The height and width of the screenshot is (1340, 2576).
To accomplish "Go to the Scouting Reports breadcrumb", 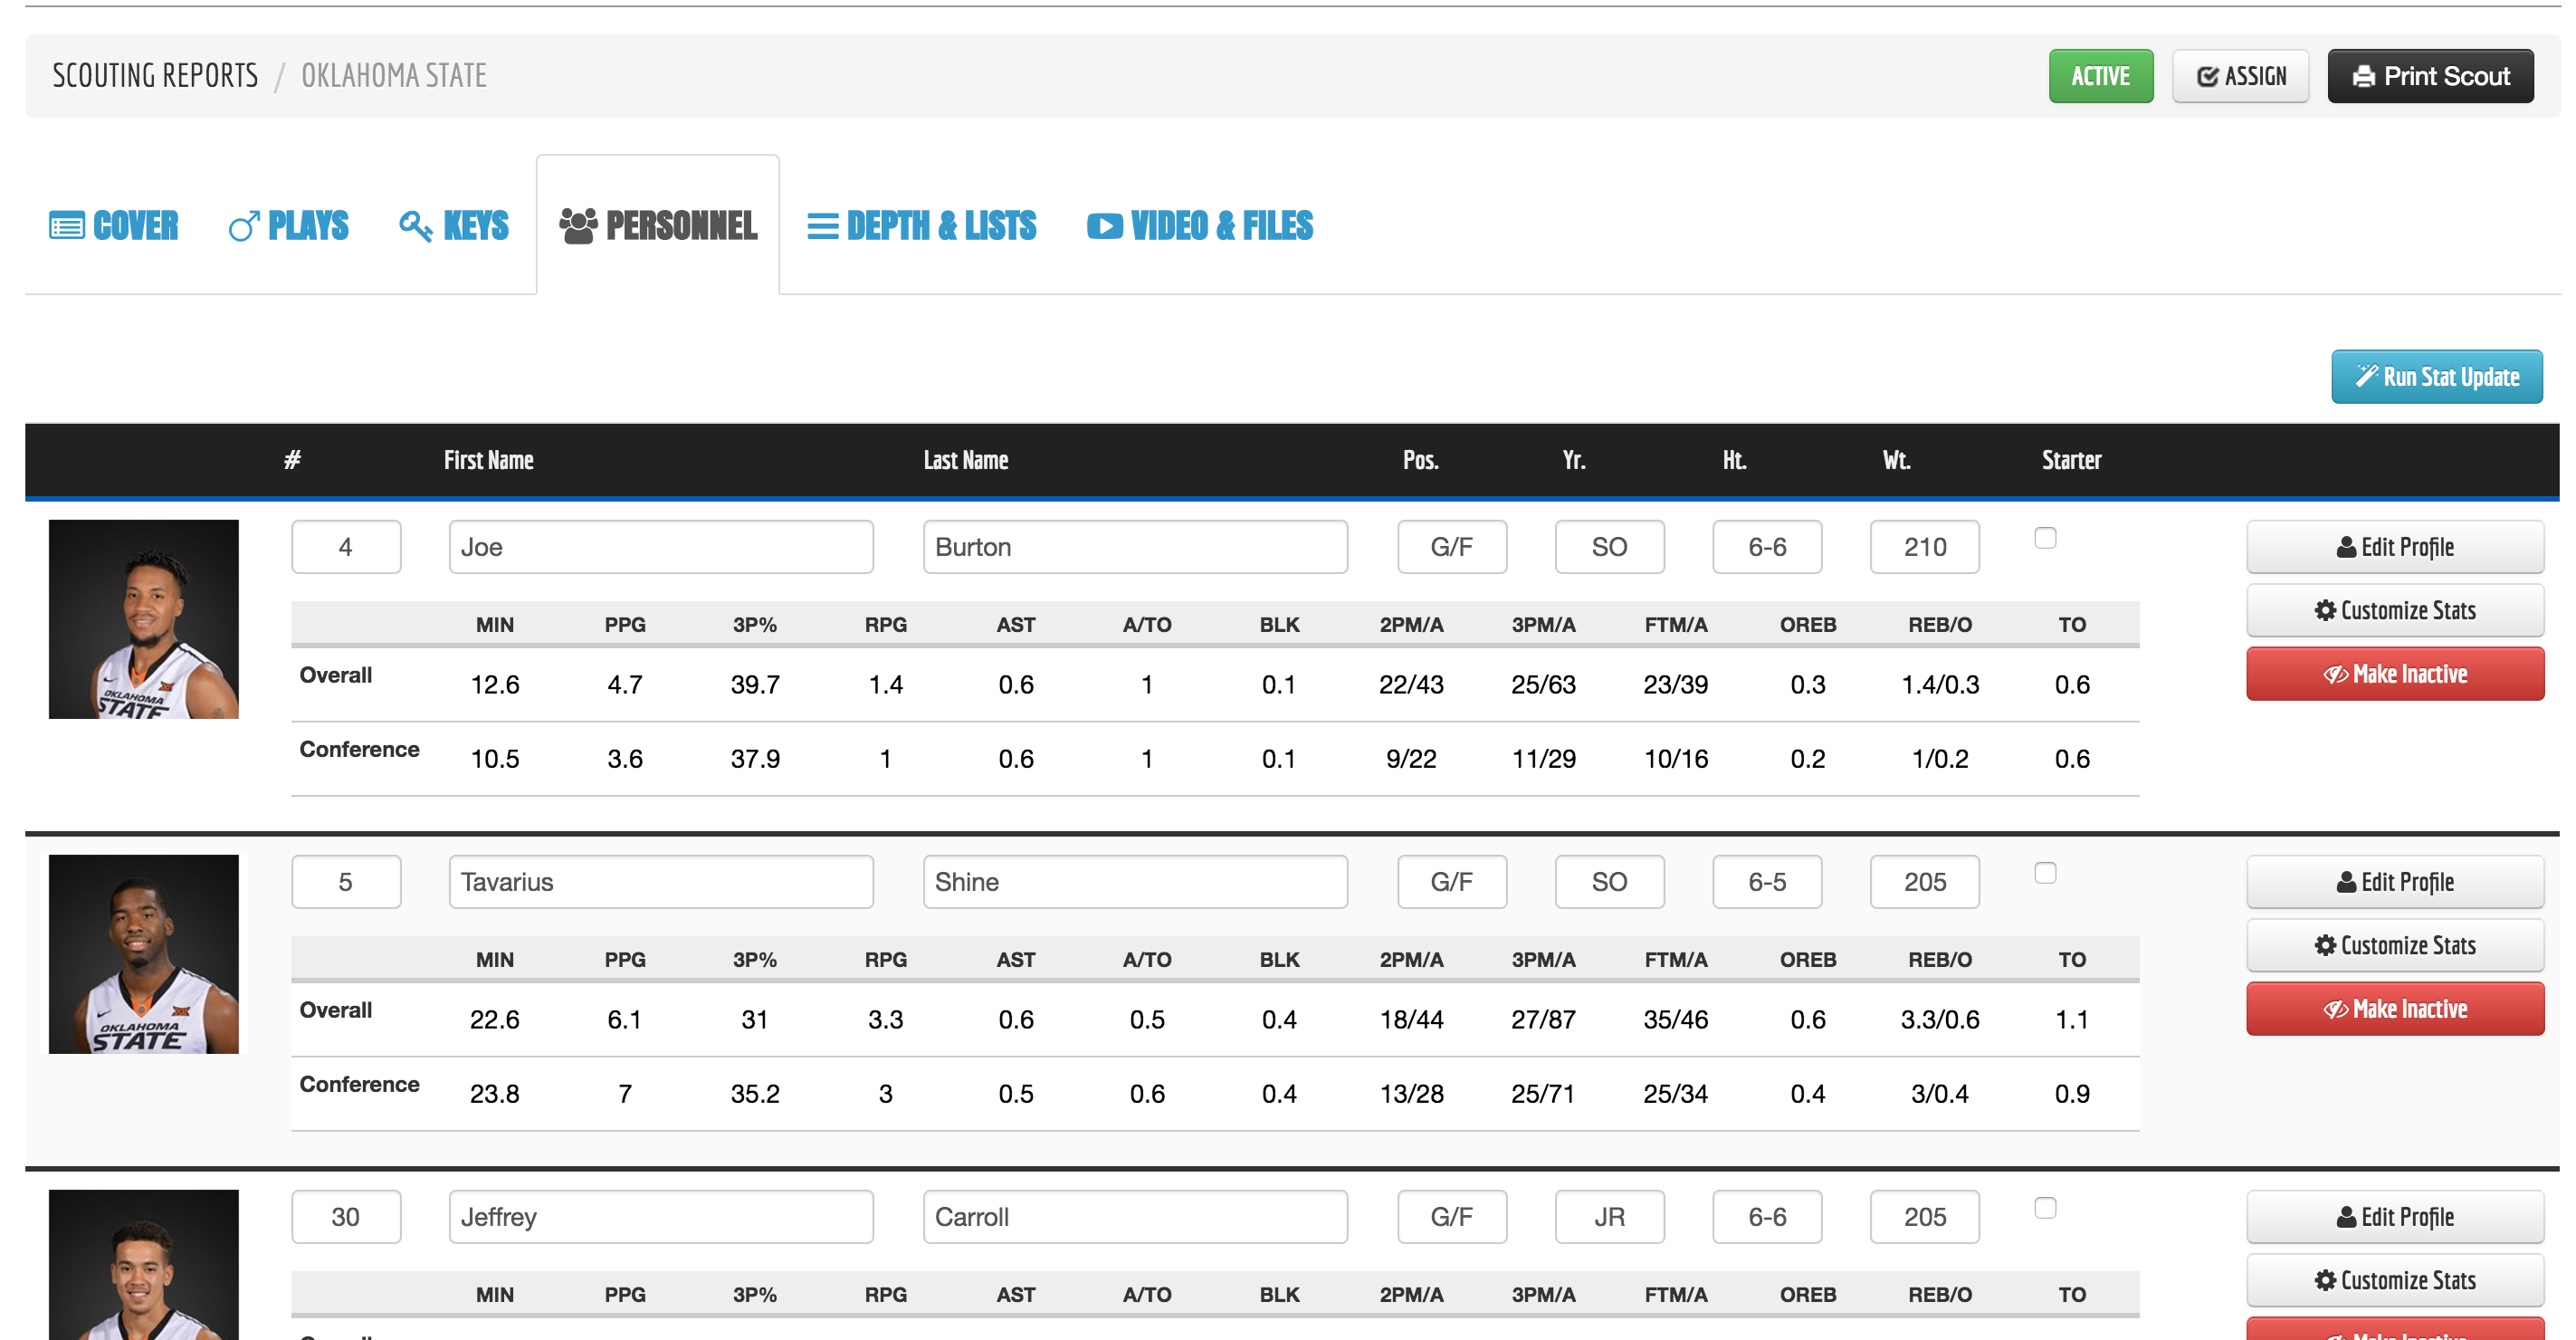I will tap(155, 76).
